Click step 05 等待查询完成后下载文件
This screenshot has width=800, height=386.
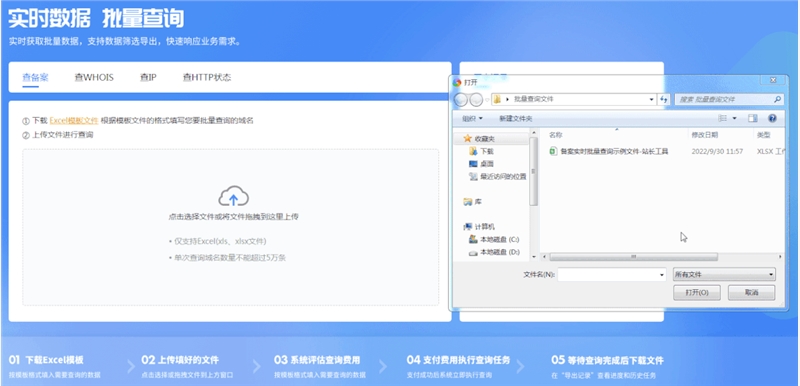click(x=607, y=361)
